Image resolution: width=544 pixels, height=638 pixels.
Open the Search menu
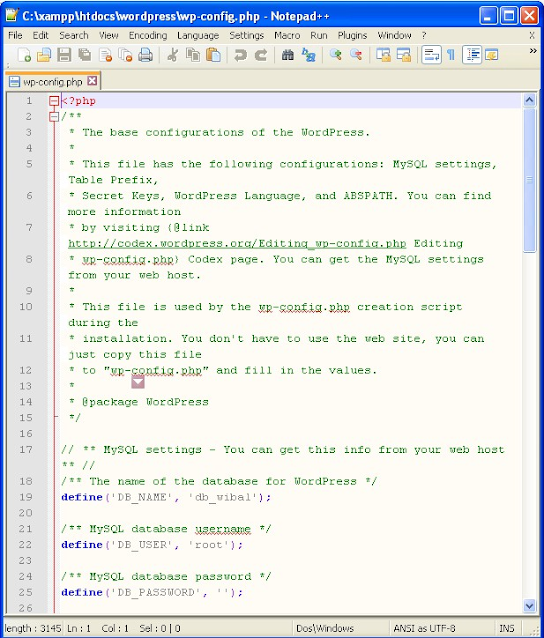[x=74, y=35]
